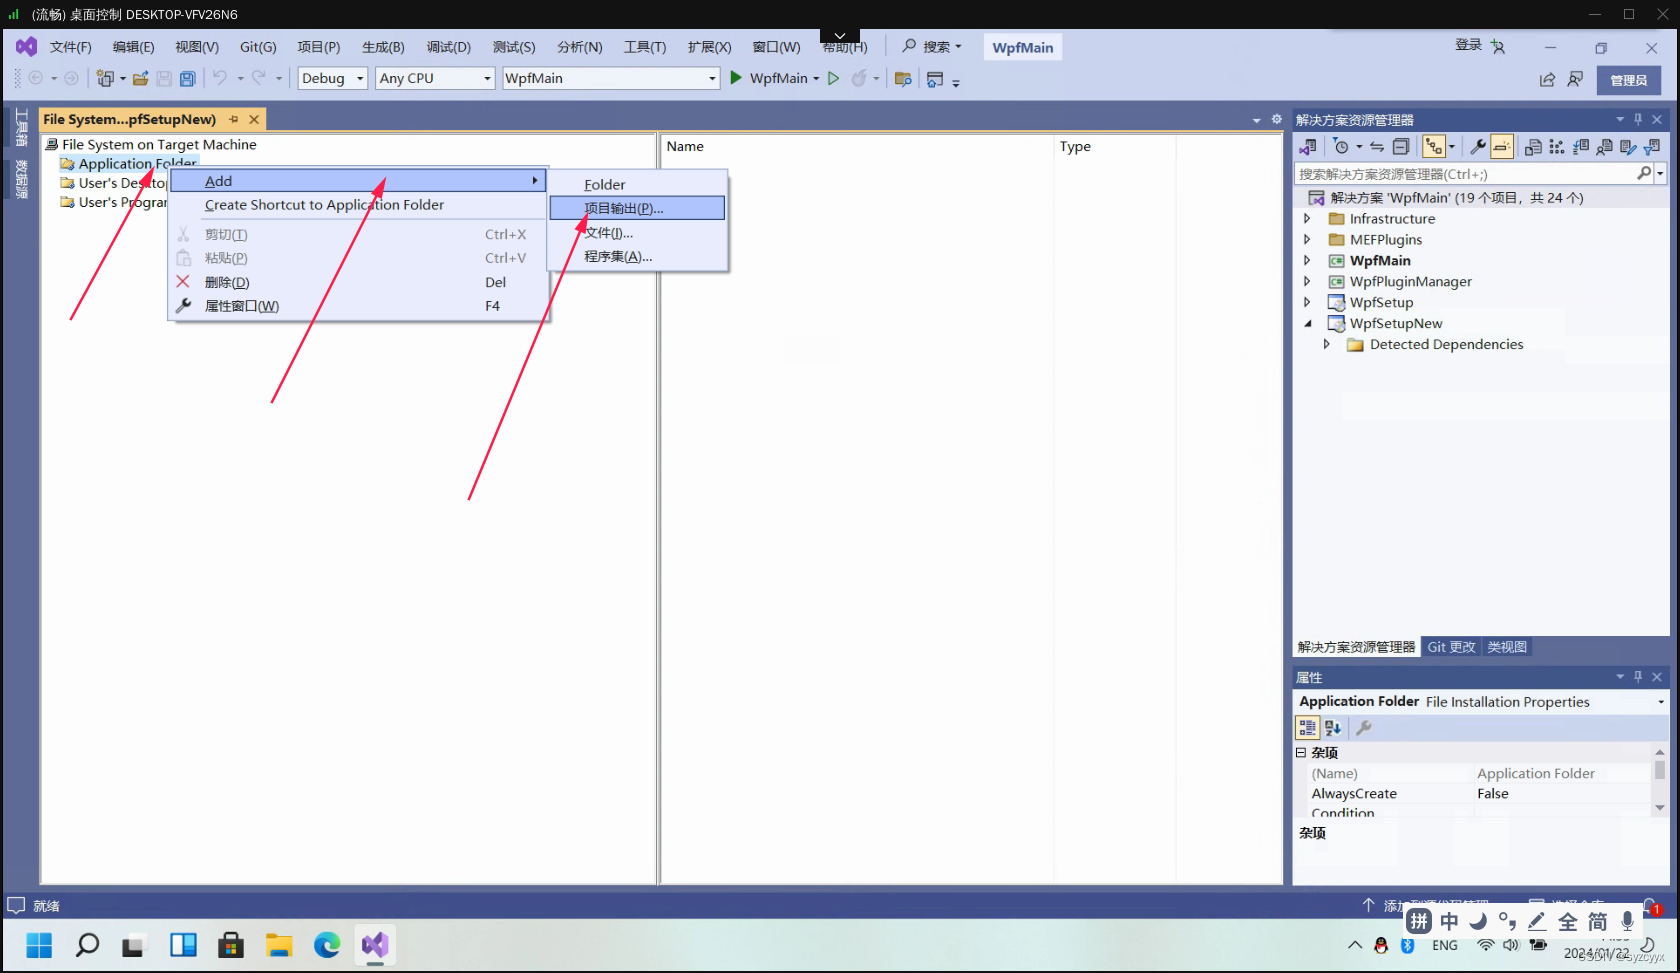The image size is (1680, 973).
Task: Open the Launch Conditions Editor icon
Action: [x=1652, y=147]
